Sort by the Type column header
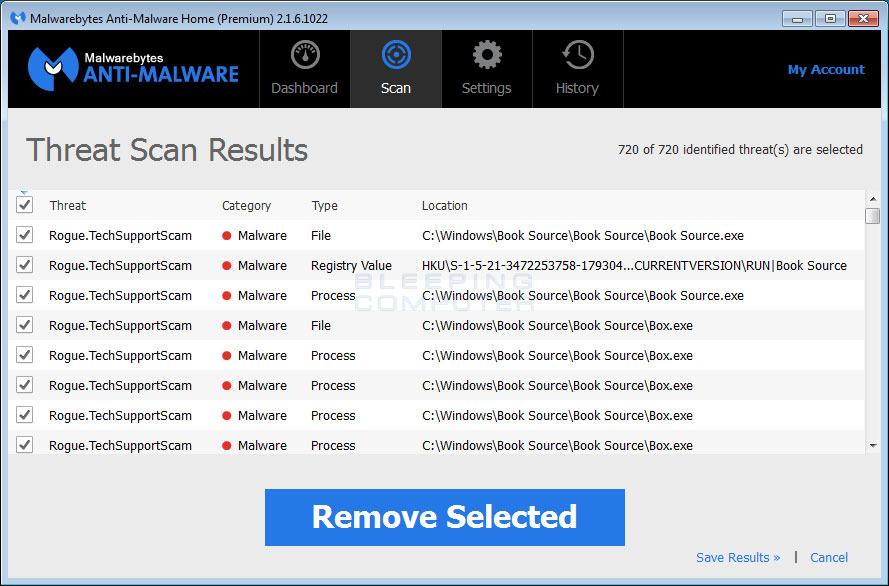 coord(324,205)
